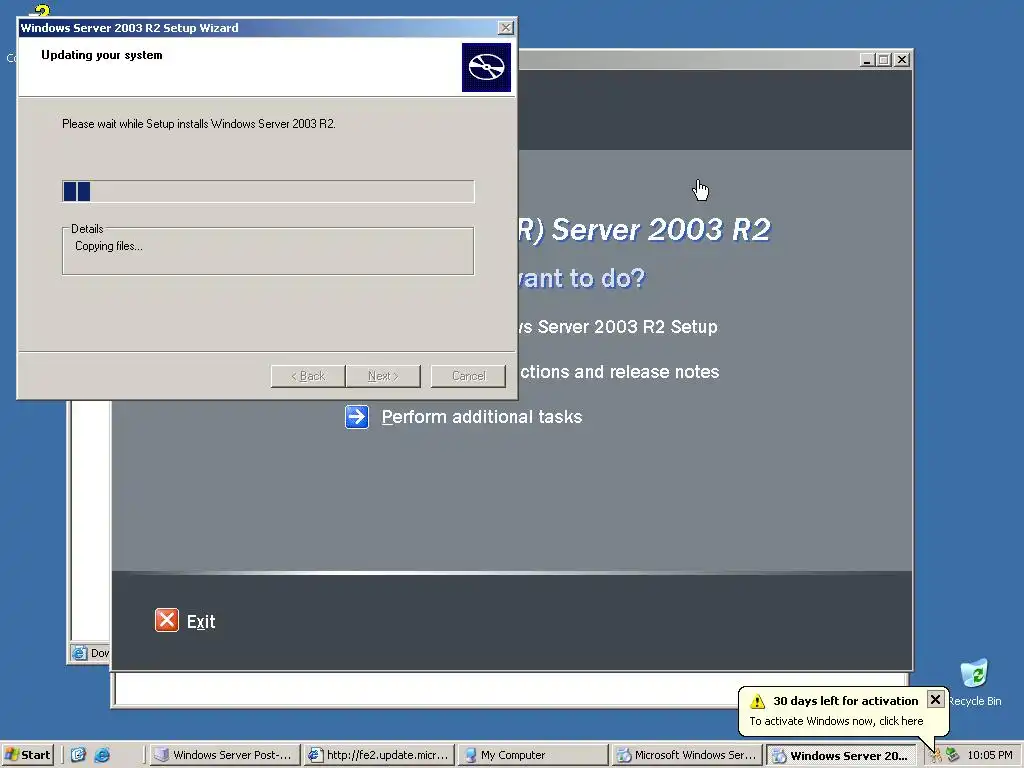Click the setup wizard CD disc icon
Screen dimensions: 1024x768
coord(487,67)
